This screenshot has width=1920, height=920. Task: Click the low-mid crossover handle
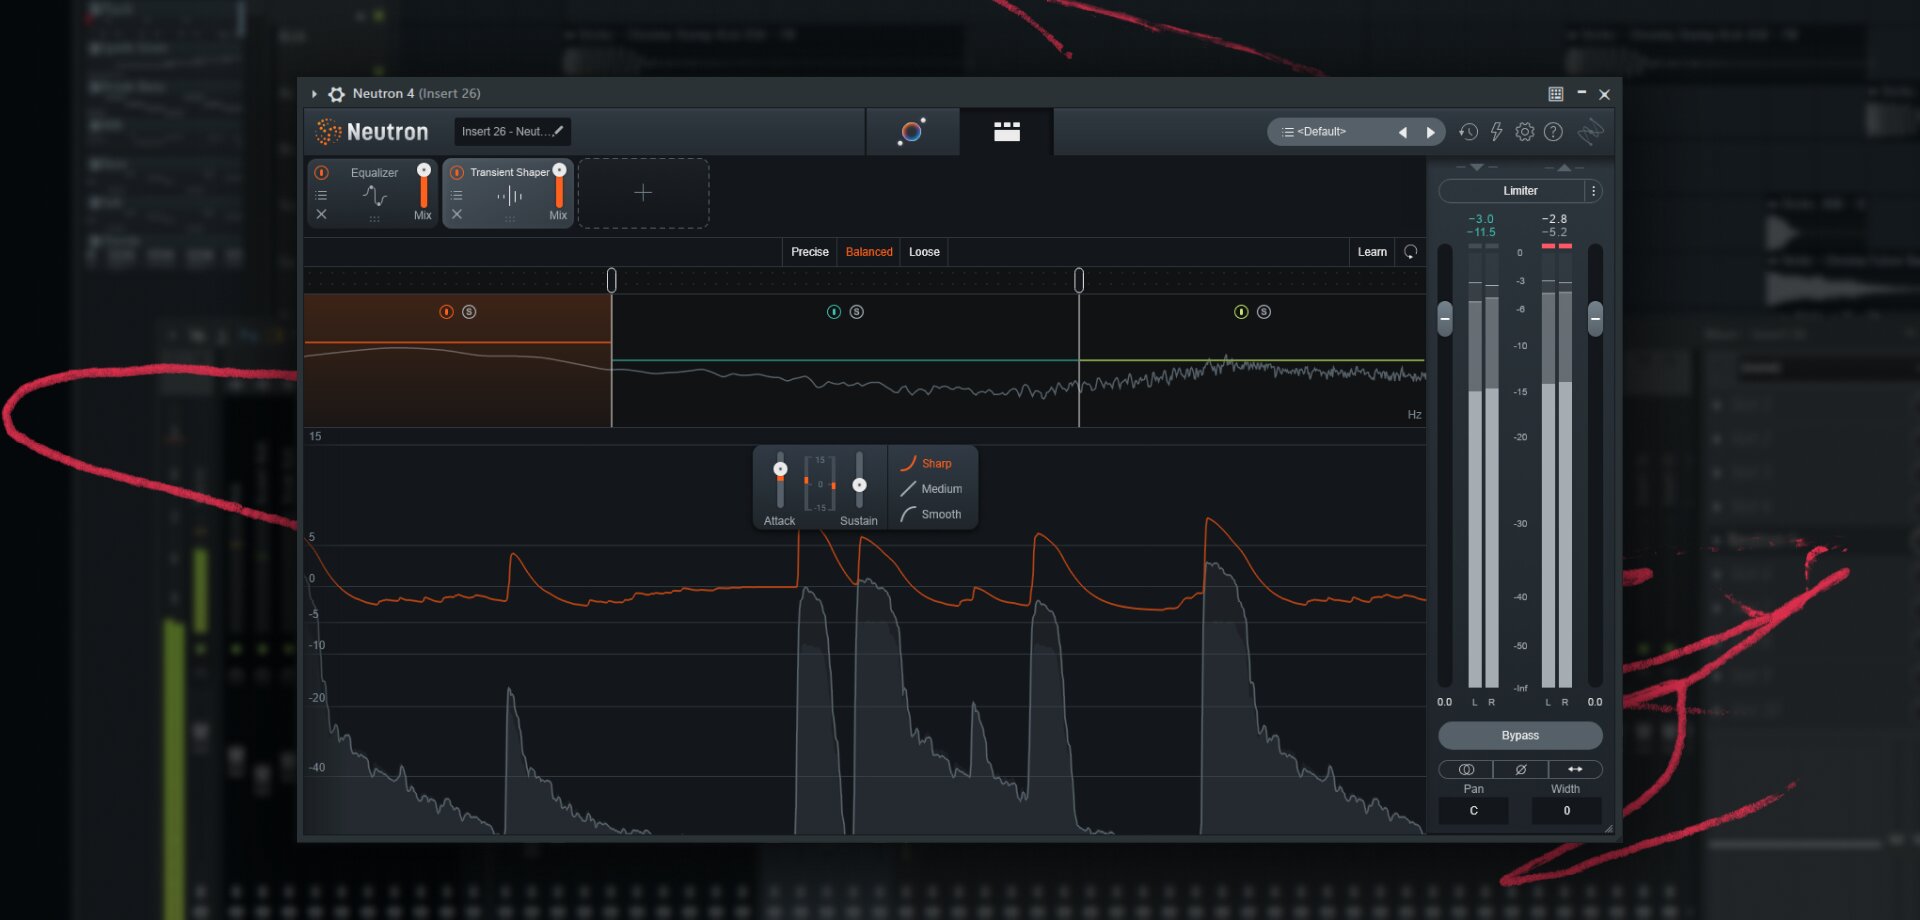click(x=611, y=280)
